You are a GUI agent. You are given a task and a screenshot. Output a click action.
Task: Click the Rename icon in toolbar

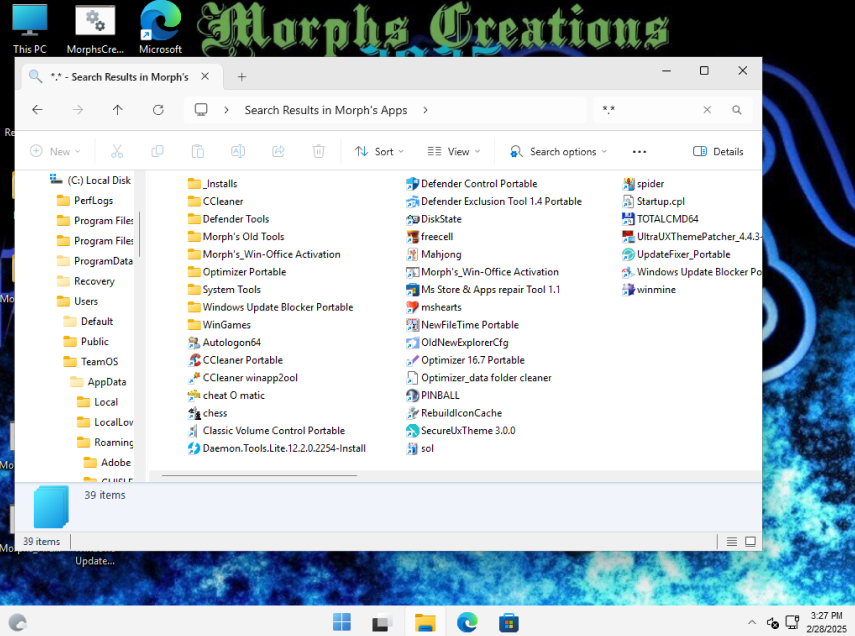238,152
